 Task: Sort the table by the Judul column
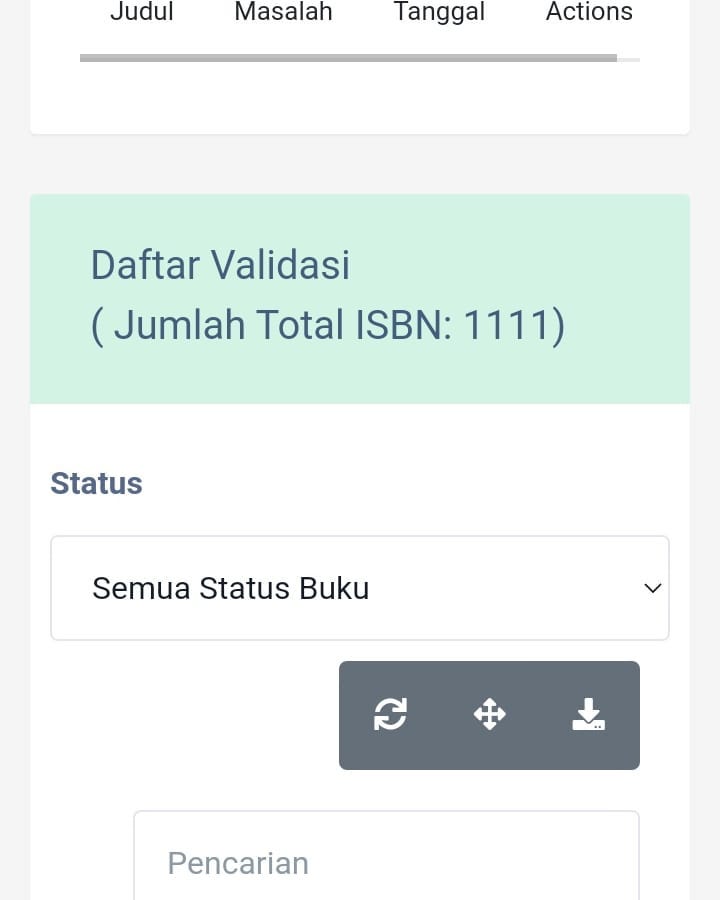tap(142, 12)
